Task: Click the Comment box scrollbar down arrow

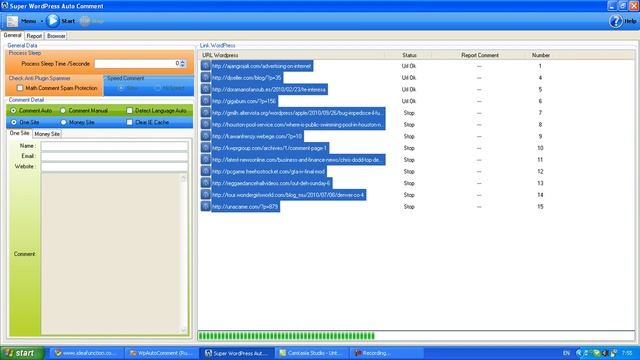Action: (183, 330)
